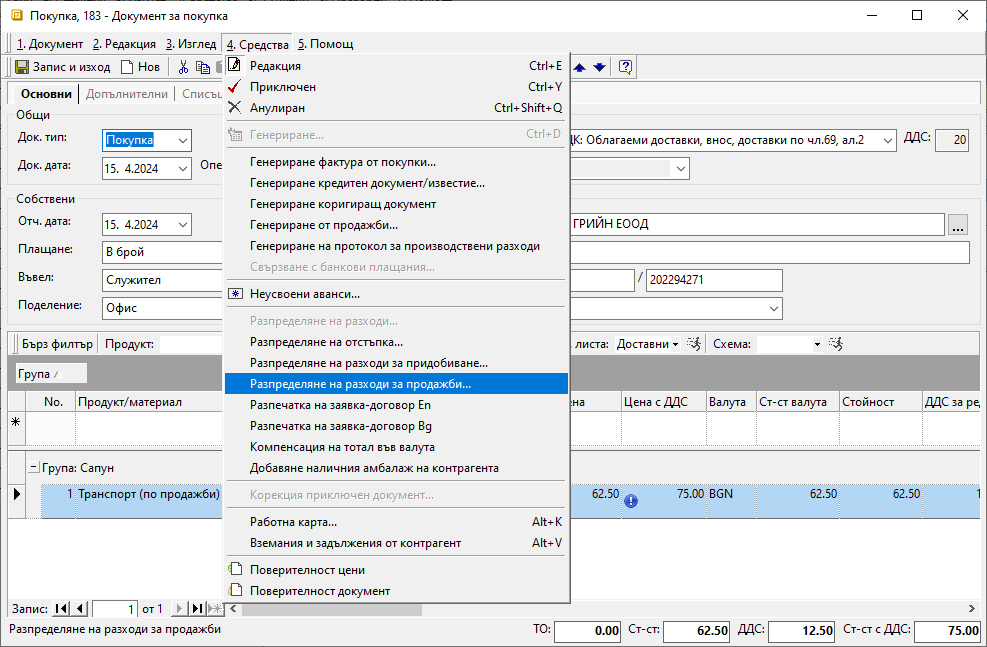The width and height of the screenshot is (987, 647).
Task: Switch to the Допълнителни tab
Action: tap(126, 94)
